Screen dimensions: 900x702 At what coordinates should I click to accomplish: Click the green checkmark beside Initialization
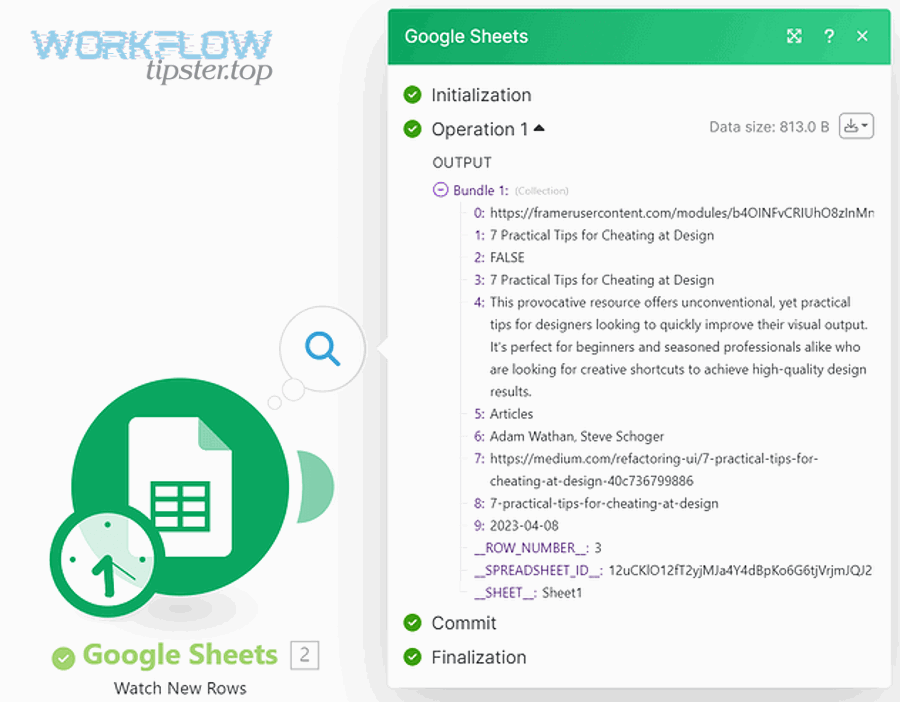(412, 95)
